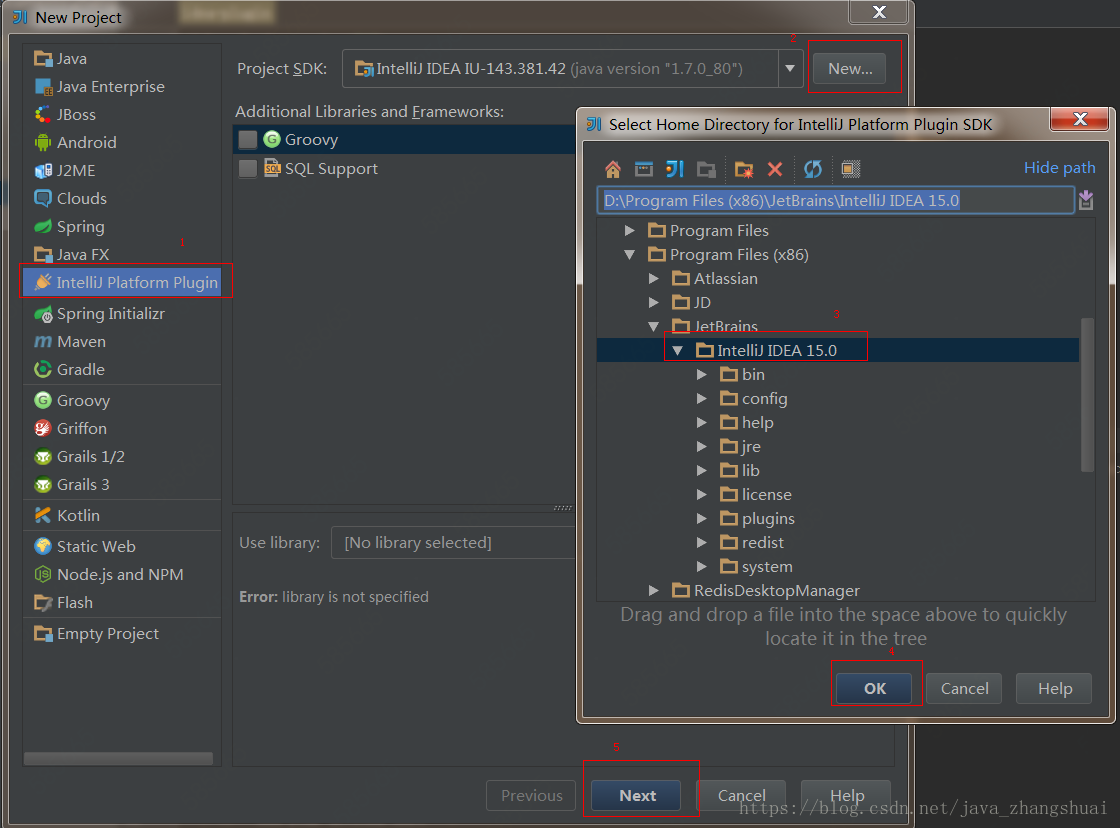Click the directory tree vertical scrollbar
This screenshot has width=1120, height=828.
1087,395
